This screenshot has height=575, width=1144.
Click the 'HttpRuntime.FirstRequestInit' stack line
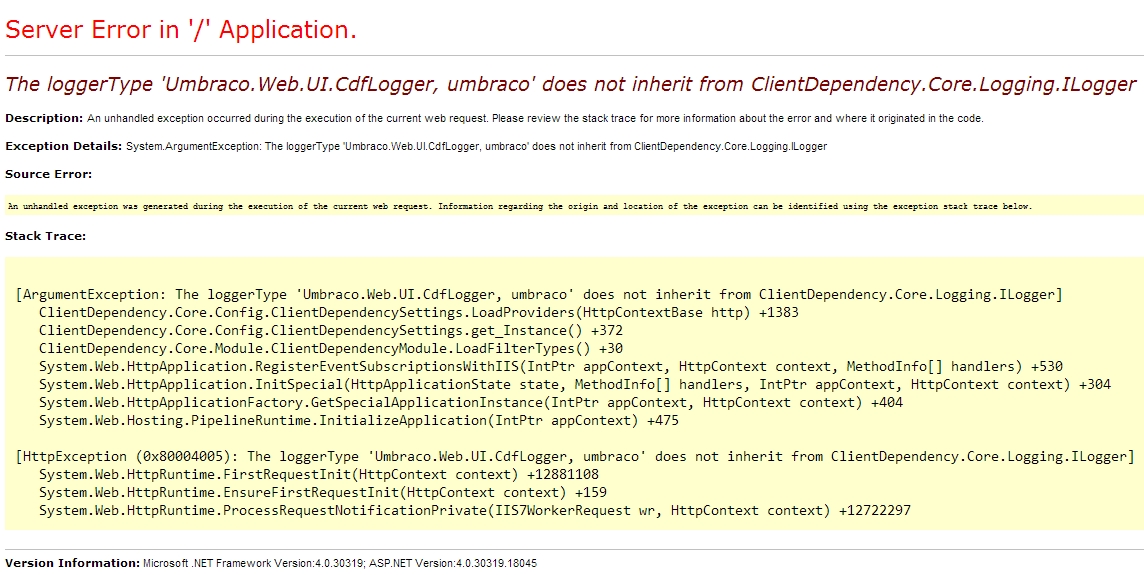coord(319,474)
